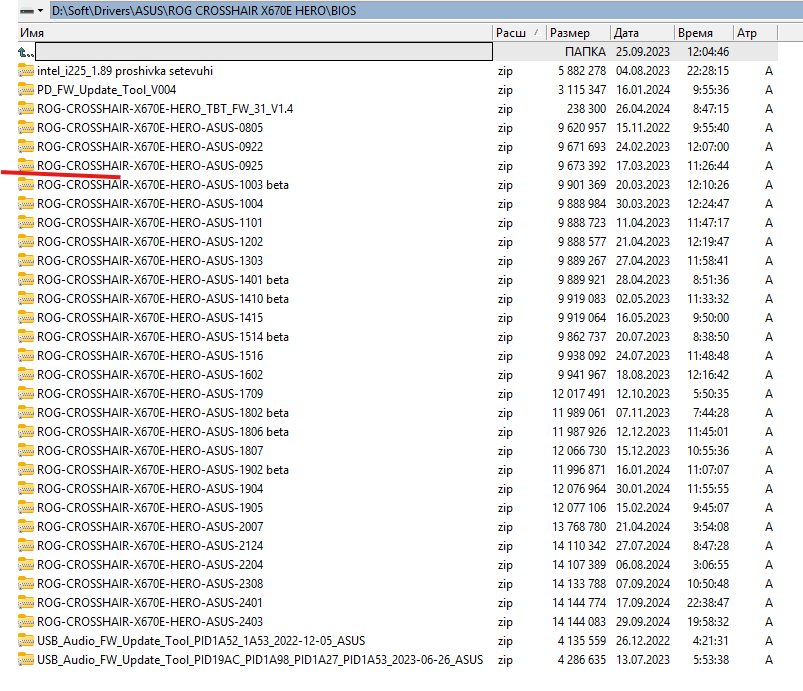The width and height of the screenshot is (803, 691).
Task: Click the zip icon of ROG-CROSSHAIR-X670E-HERO-ASUS-1004
Action: point(26,203)
